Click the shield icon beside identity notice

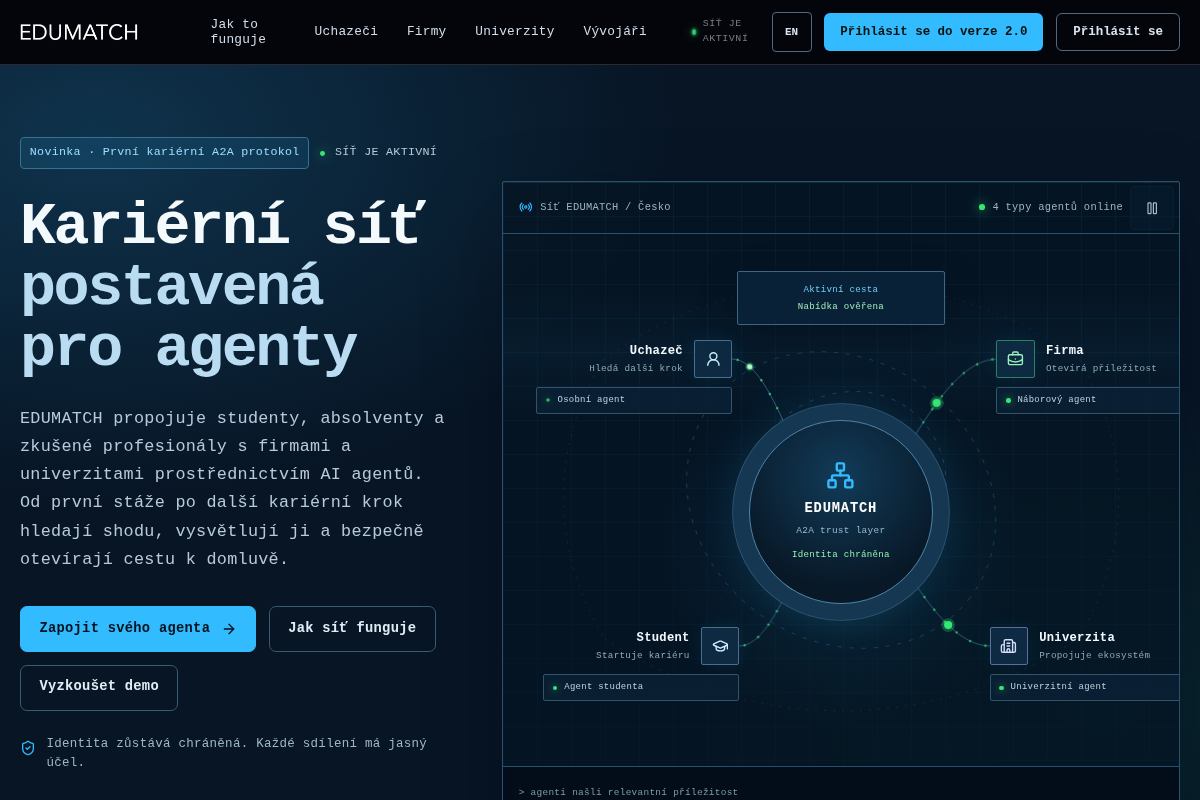(28, 748)
